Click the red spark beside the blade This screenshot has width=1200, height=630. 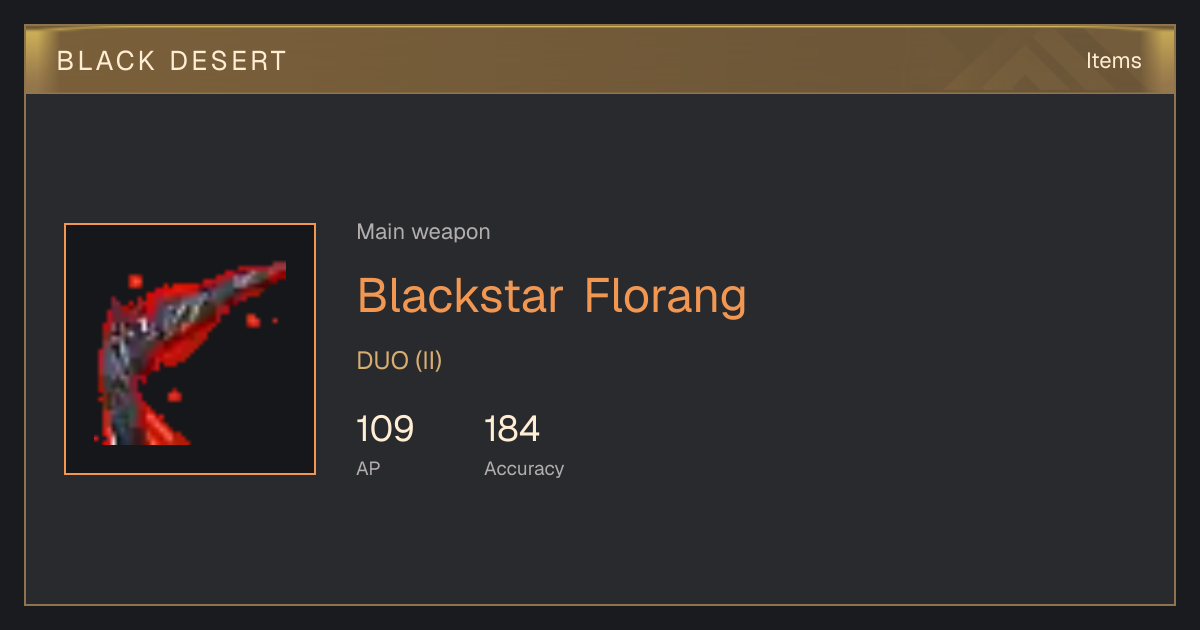coord(254,320)
